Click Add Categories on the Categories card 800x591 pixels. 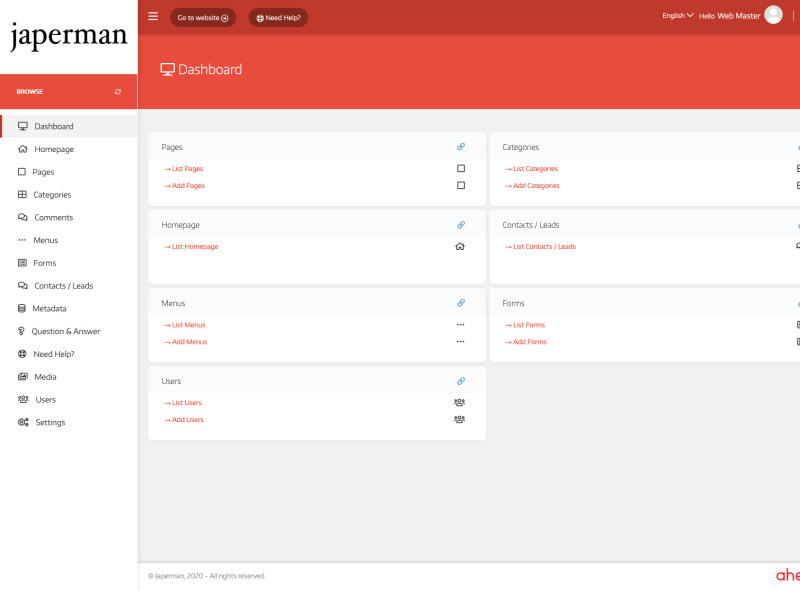(x=532, y=185)
